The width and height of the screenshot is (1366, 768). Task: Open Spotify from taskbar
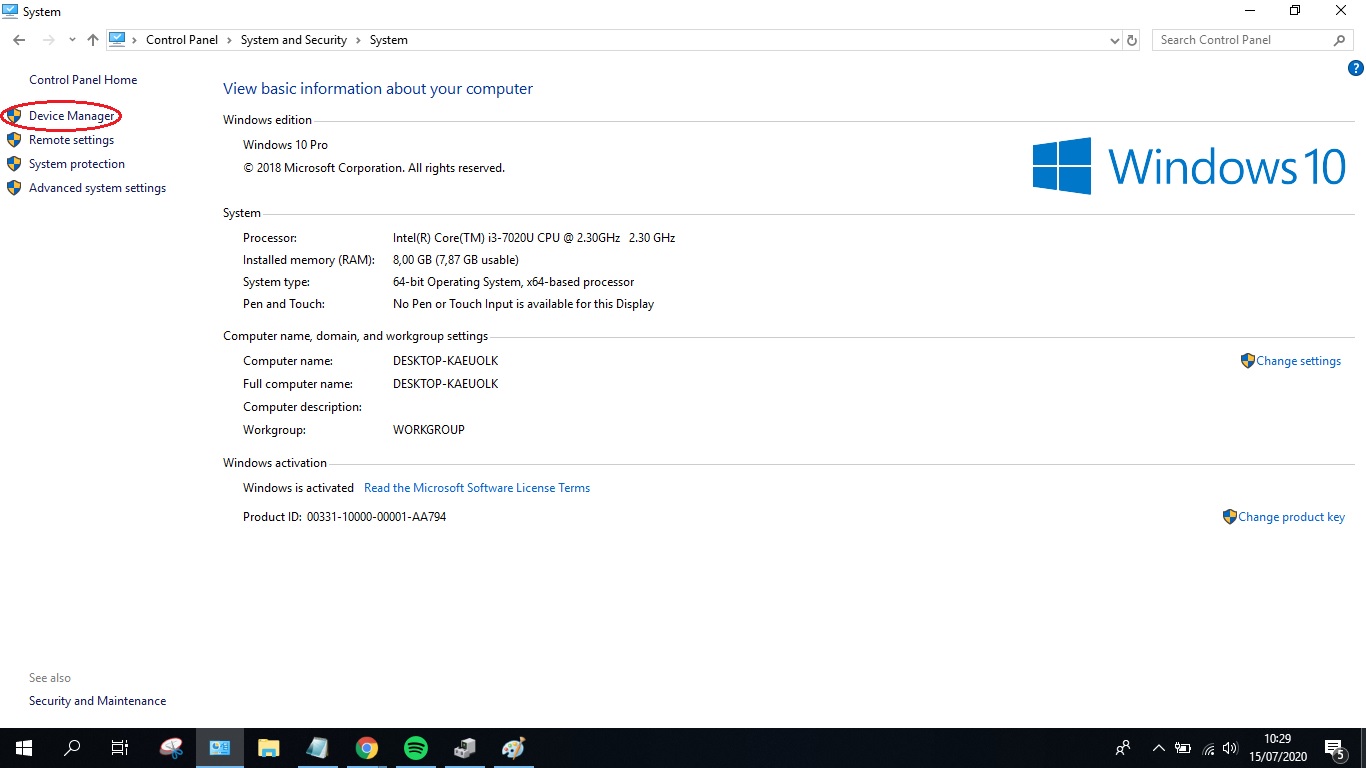coord(416,748)
